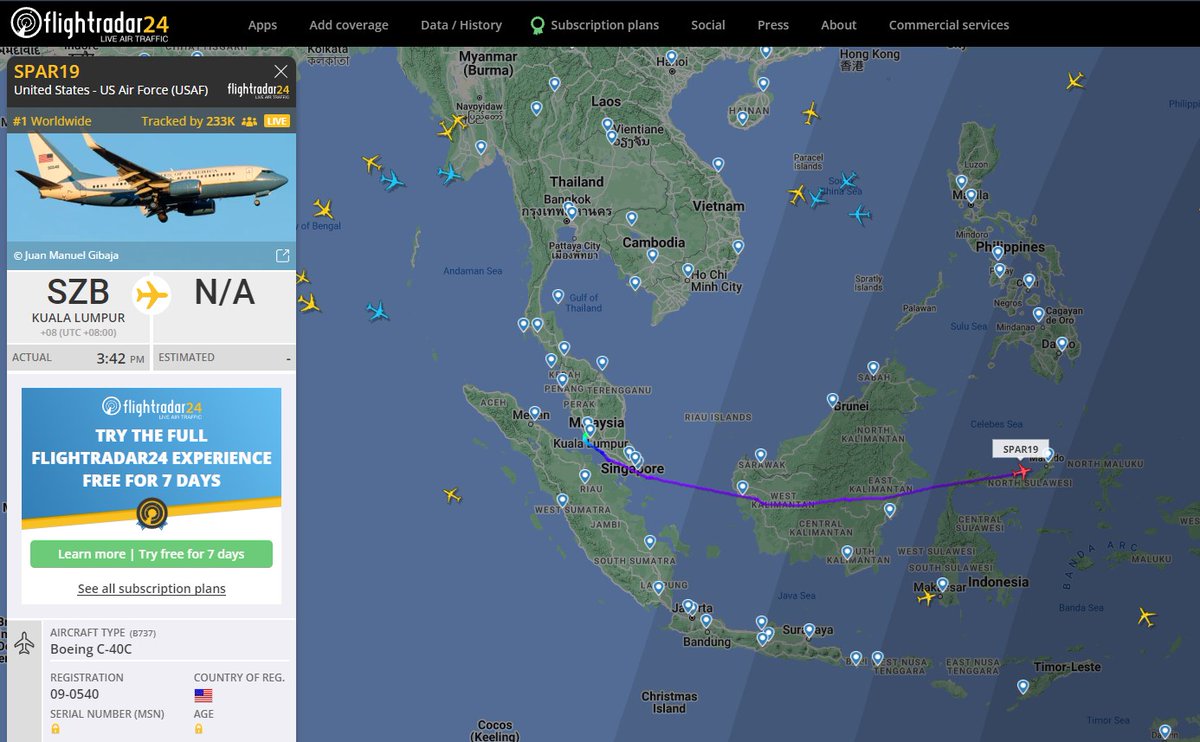Click viewers group icon next to 233K
The image size is (1200, 742).
pyautogui.click(x=249, y=121)
